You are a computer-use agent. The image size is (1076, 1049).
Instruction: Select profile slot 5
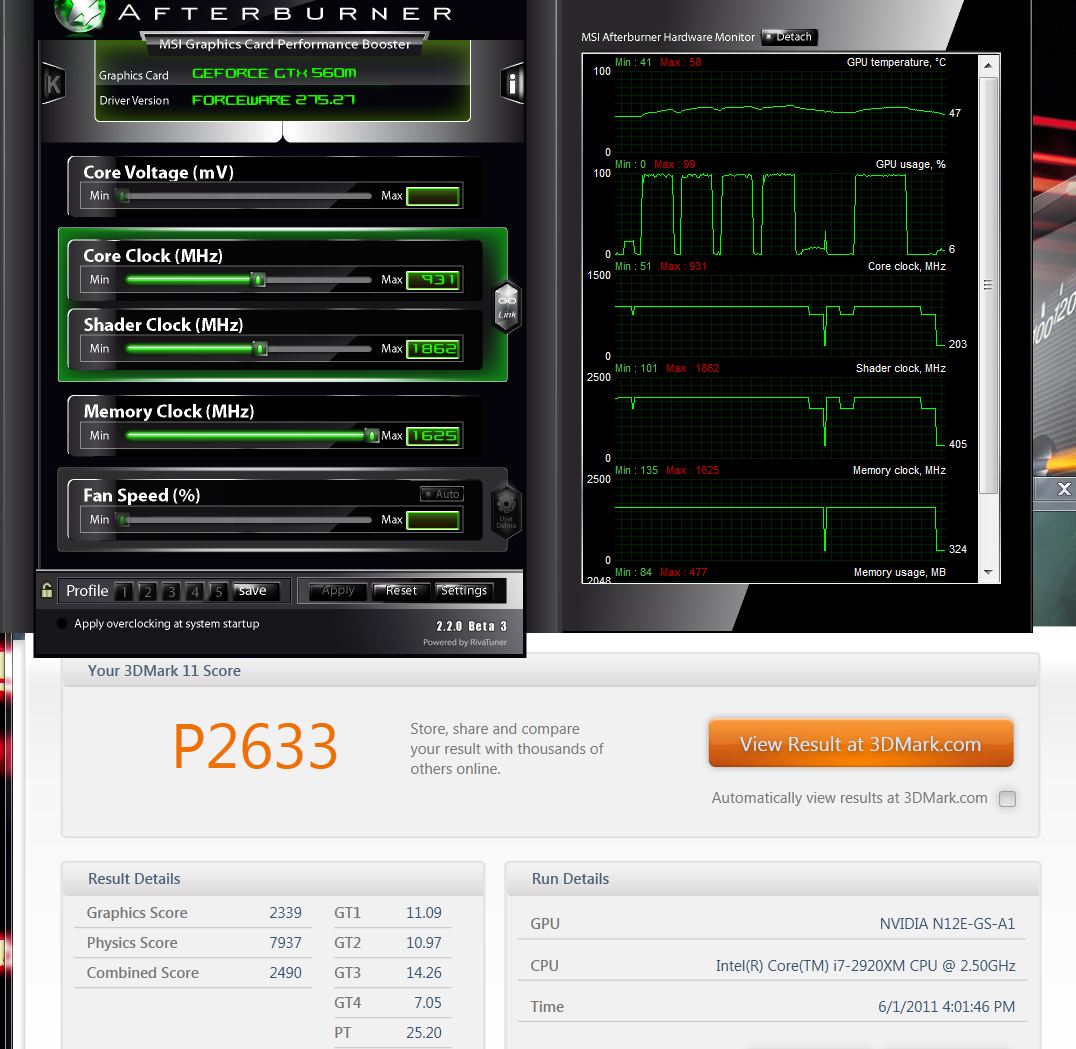[x=219, y=591]
